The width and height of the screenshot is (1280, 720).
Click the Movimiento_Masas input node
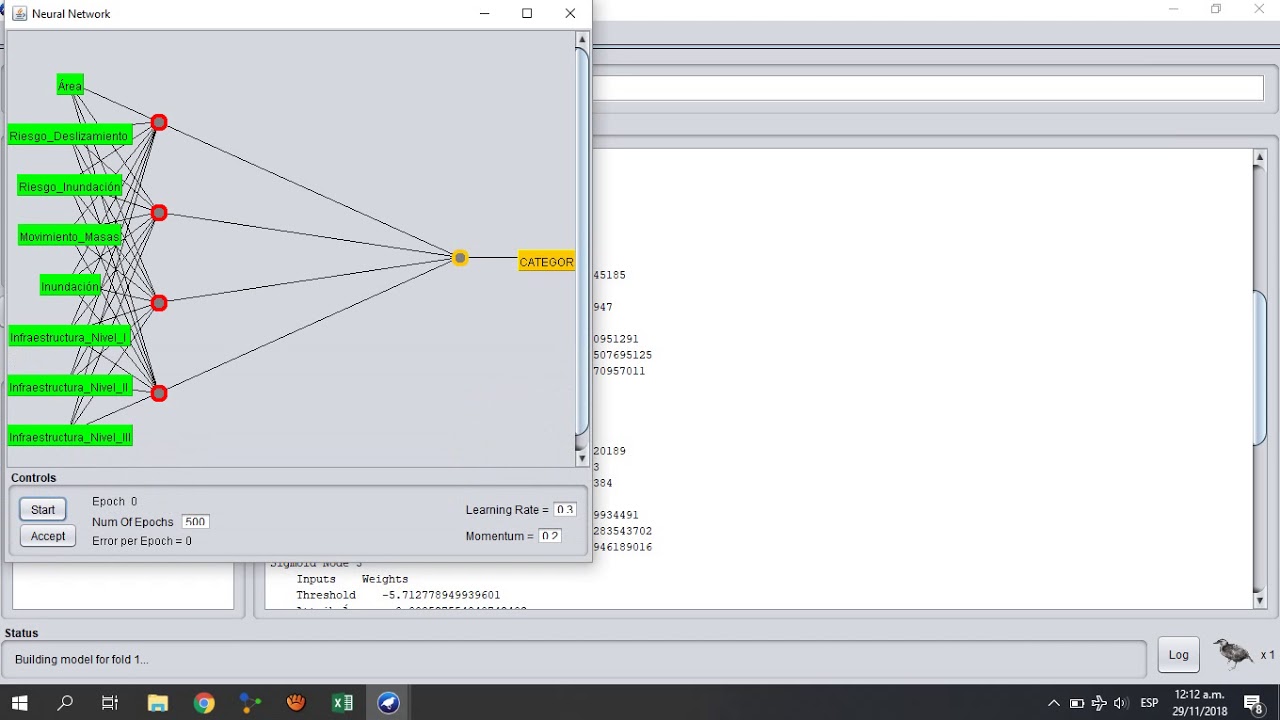pos(70,236)
